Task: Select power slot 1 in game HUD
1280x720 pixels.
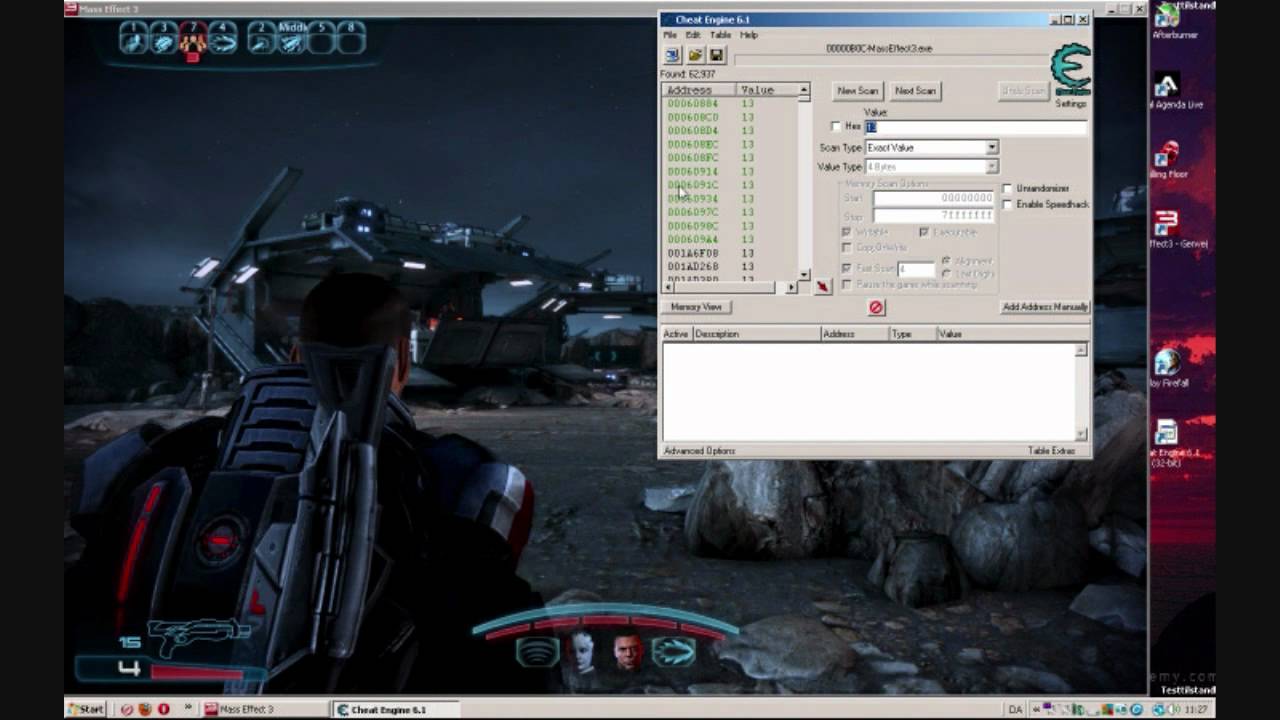Action: pos(133,38)
